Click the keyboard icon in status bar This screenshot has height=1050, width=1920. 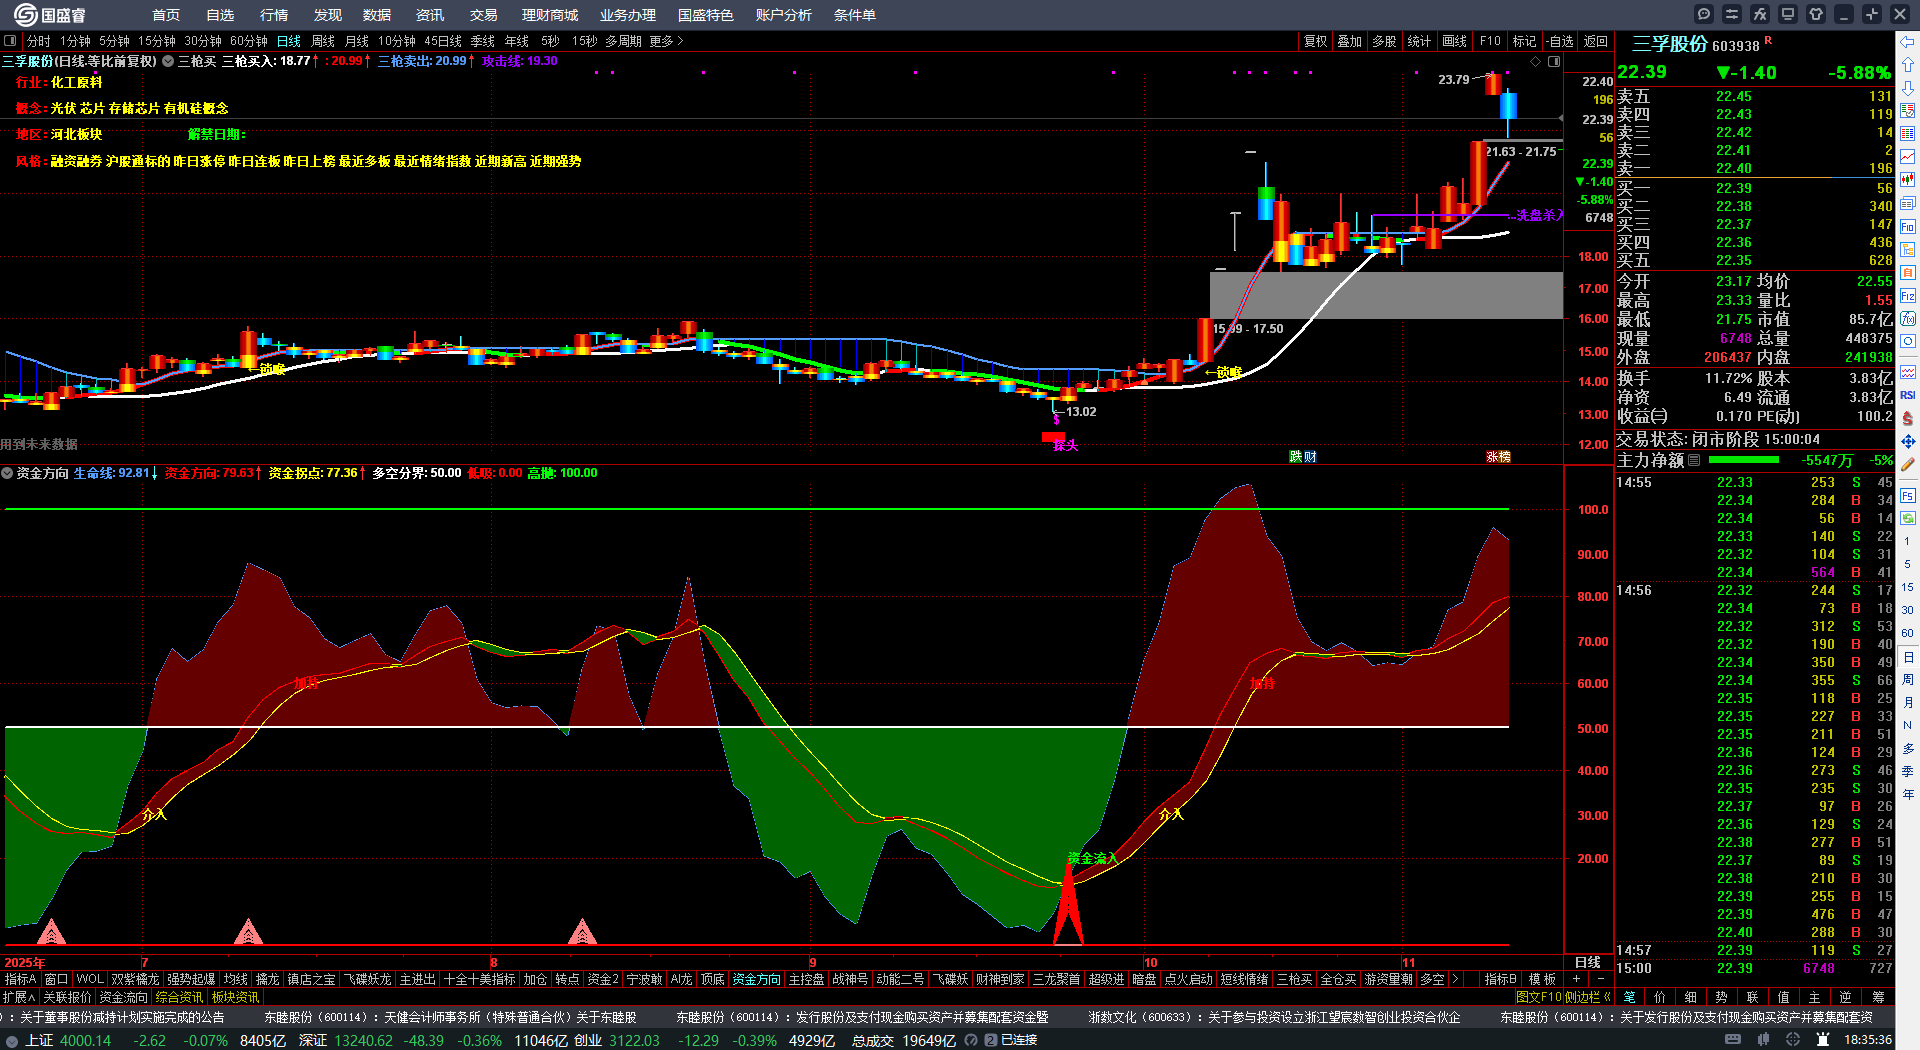point(1733,1040)
